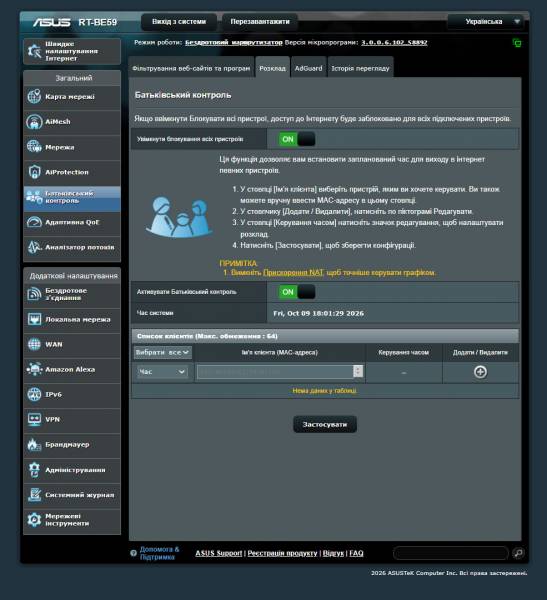Click the Перезавантажити button
Viewport: 547px width, 600px height.
pos(260,22)
